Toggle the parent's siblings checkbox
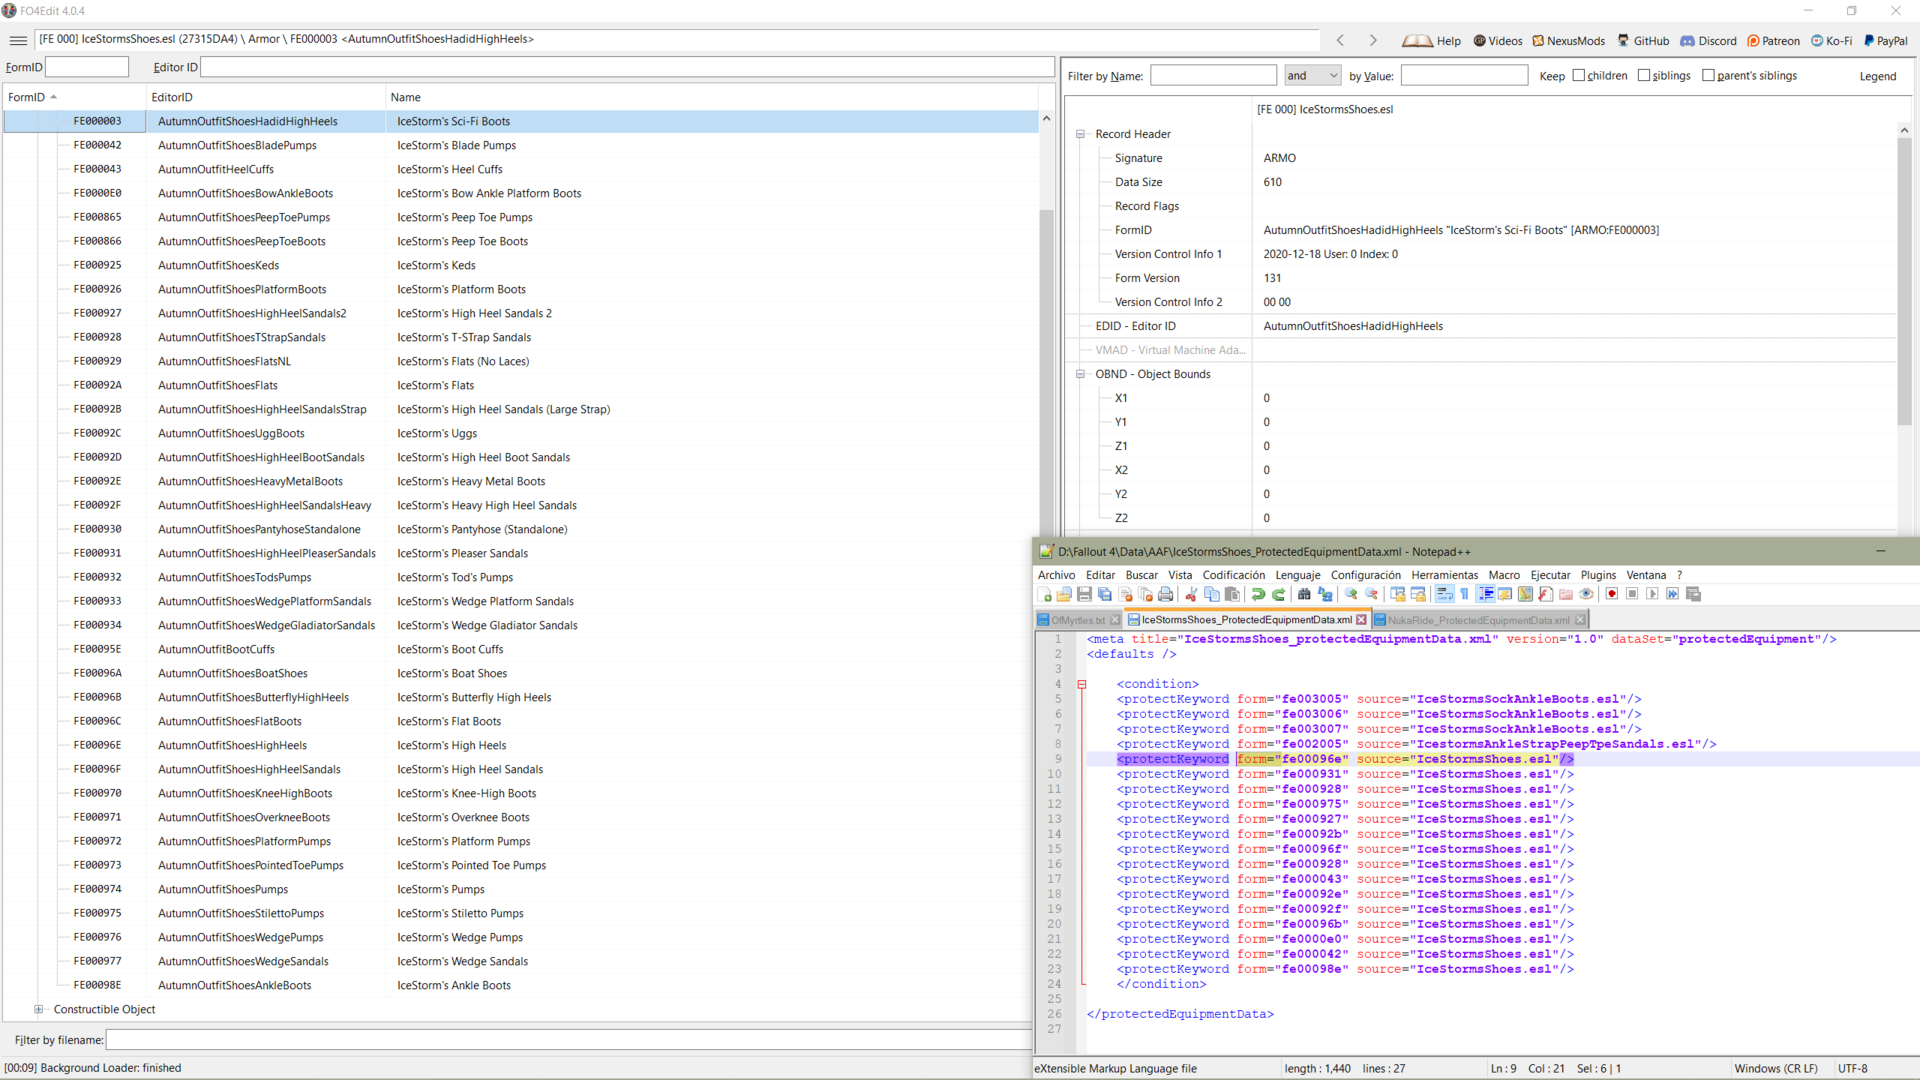This screenshot has height=1080, width=1920. pyautogui.click(x=1708, y=75)
